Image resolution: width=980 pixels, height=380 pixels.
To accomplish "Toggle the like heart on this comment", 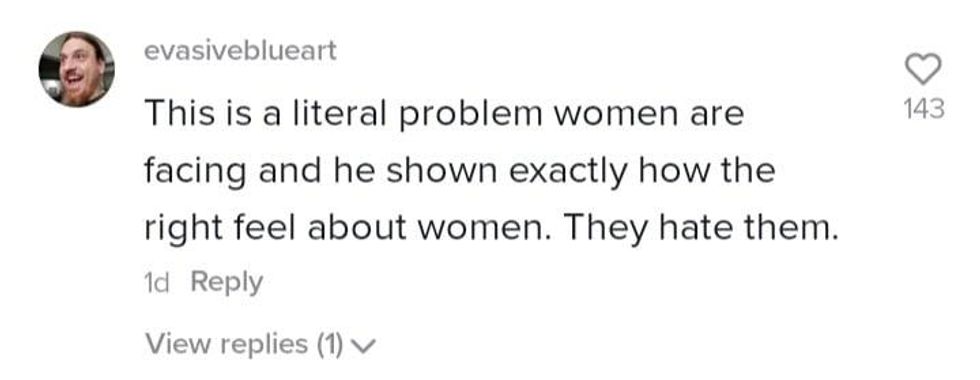I will [x=923, y=69].
